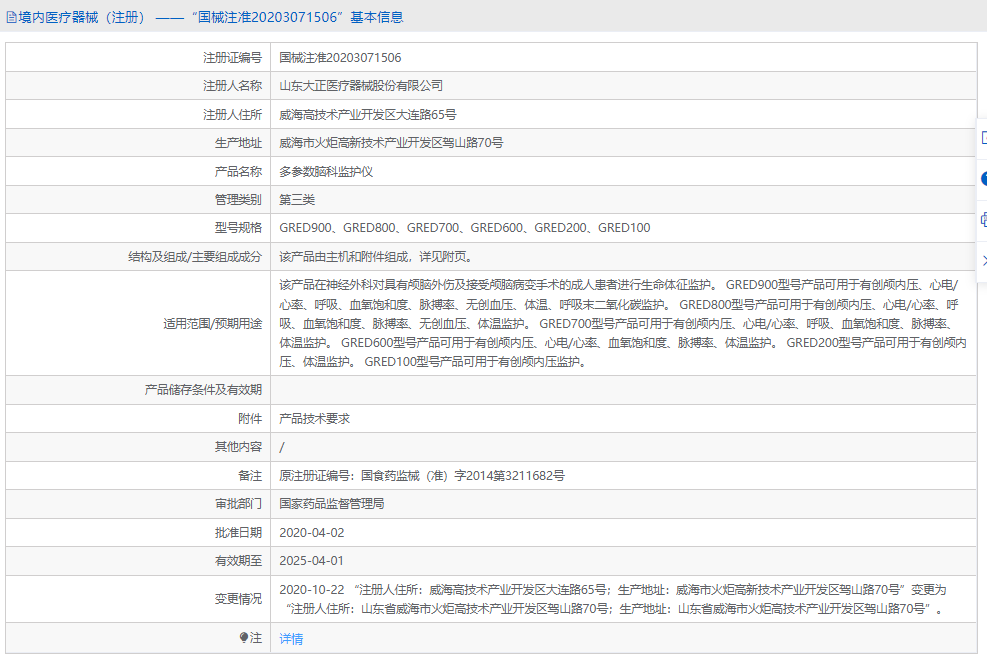
Task: Click the intended-use paragraph beginning 该产品在神经外科
Action: coord(623,324)
